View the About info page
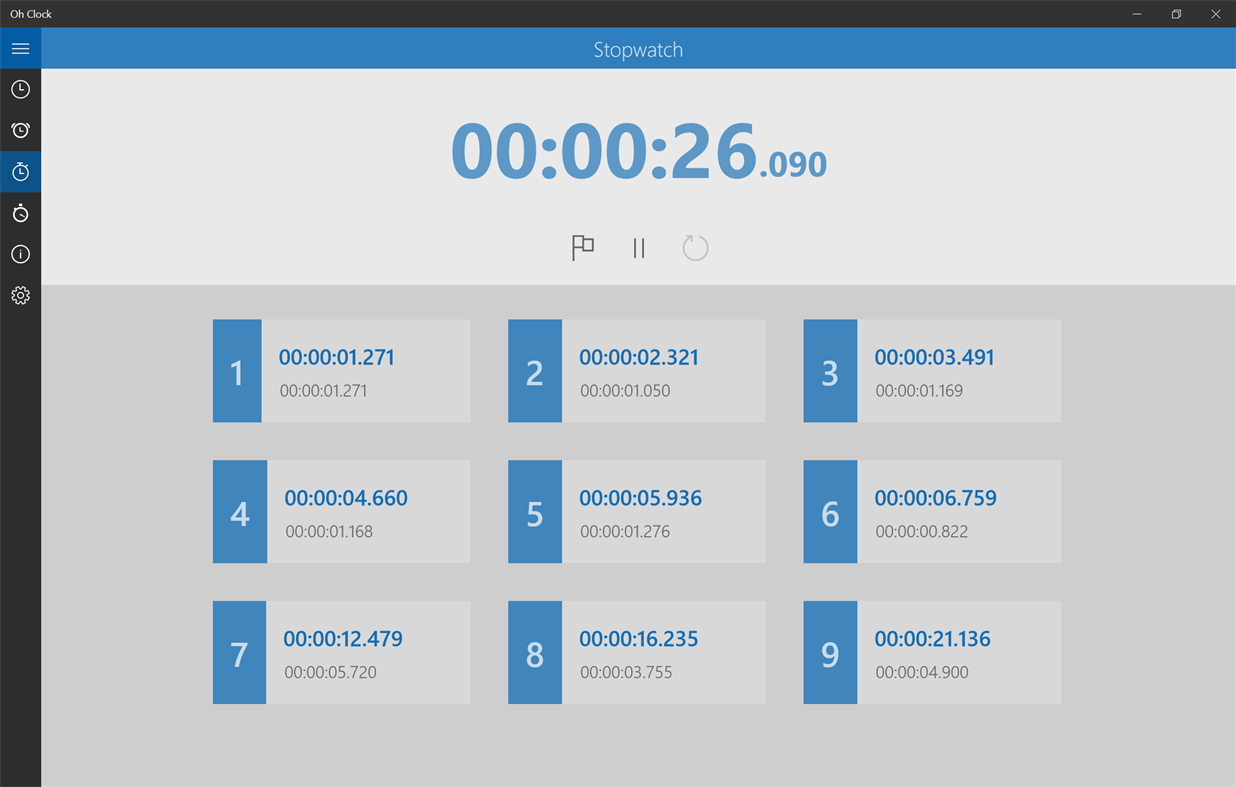This screenshot has height=787, width=1236. click(20, 254)
